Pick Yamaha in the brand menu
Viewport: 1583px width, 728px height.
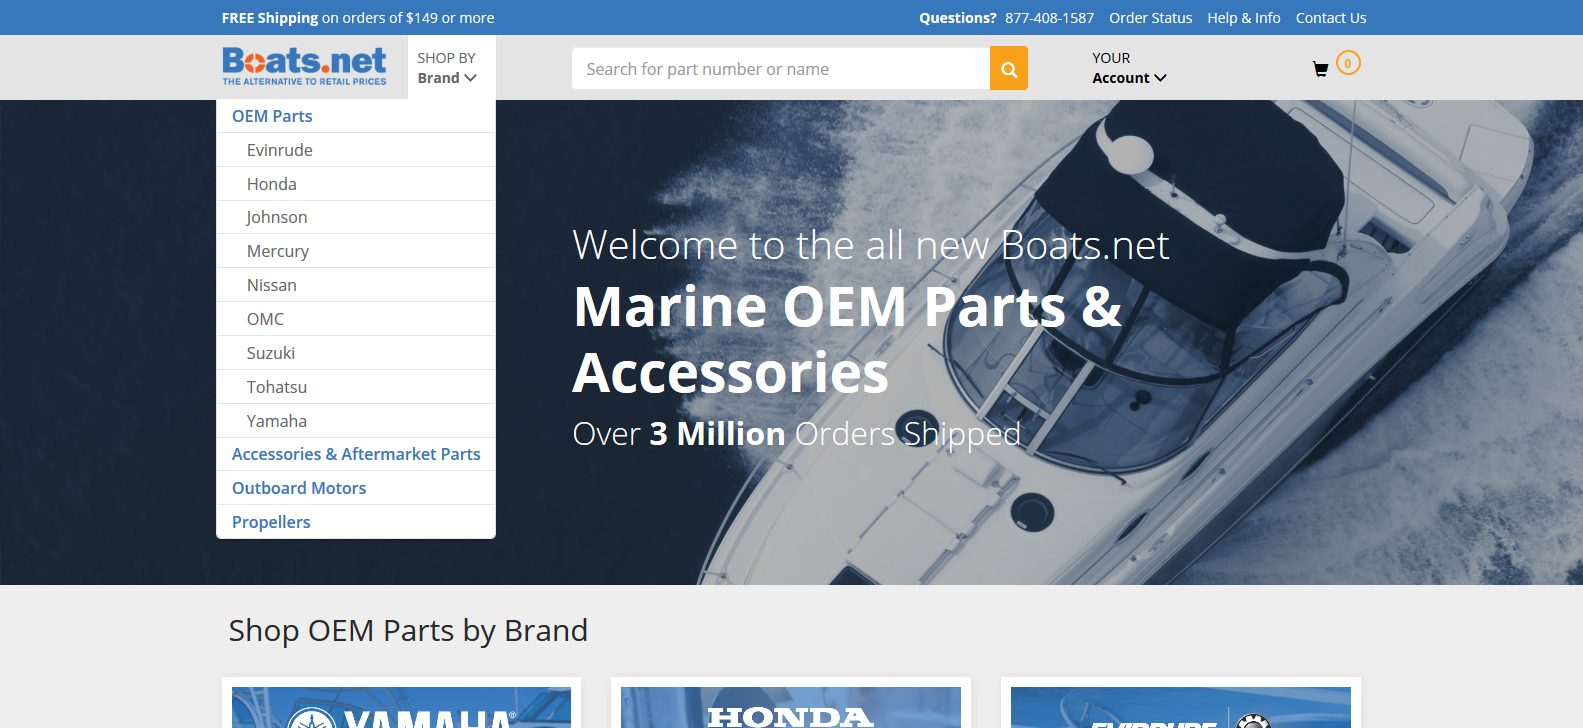tap(277, 421)
